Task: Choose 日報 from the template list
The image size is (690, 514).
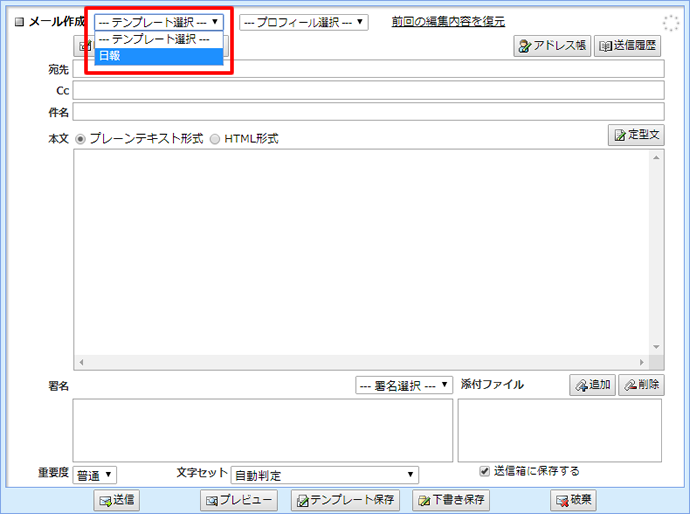Action: [159, 56]
